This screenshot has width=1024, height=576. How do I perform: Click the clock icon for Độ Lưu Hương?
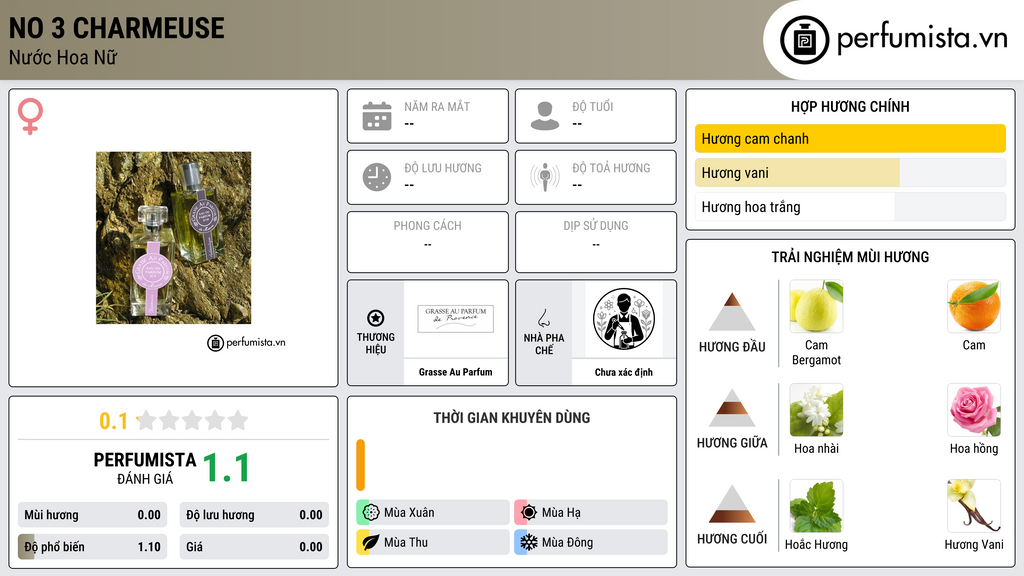[x=377, y=177]
